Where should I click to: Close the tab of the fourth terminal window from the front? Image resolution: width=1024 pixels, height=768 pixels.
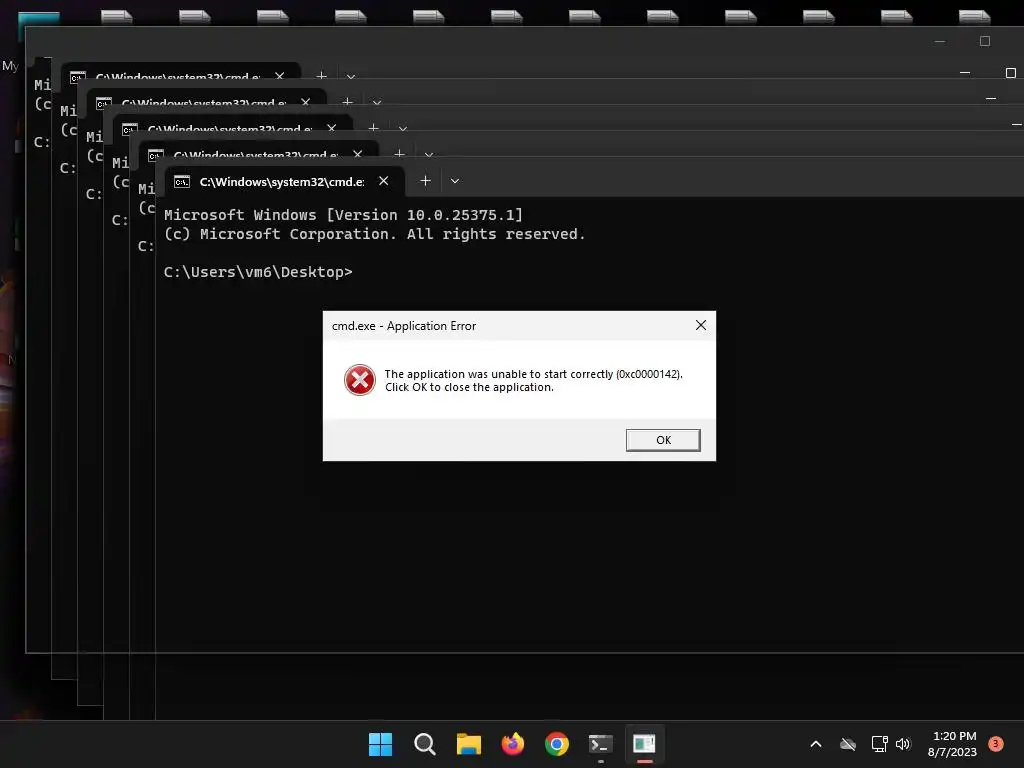(x=305, y=102)
